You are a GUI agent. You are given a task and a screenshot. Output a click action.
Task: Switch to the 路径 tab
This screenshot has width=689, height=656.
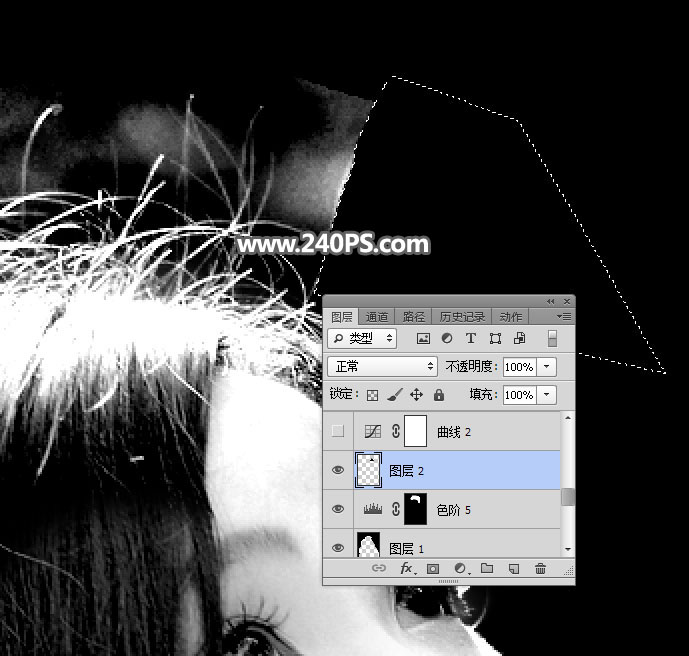pyautogui.click(x=413, y=317)
